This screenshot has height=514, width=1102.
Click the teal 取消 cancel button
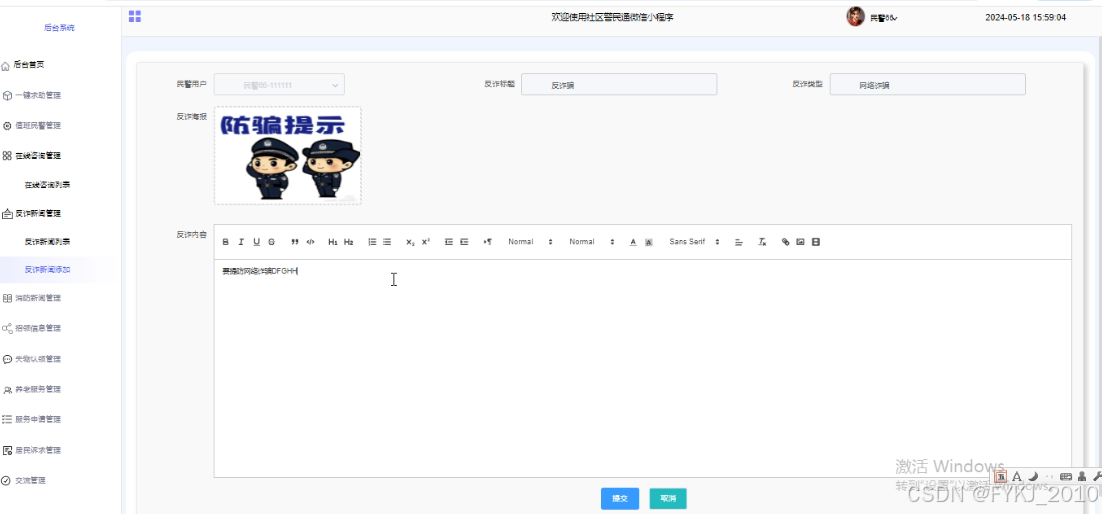click(x=668, y=499)
